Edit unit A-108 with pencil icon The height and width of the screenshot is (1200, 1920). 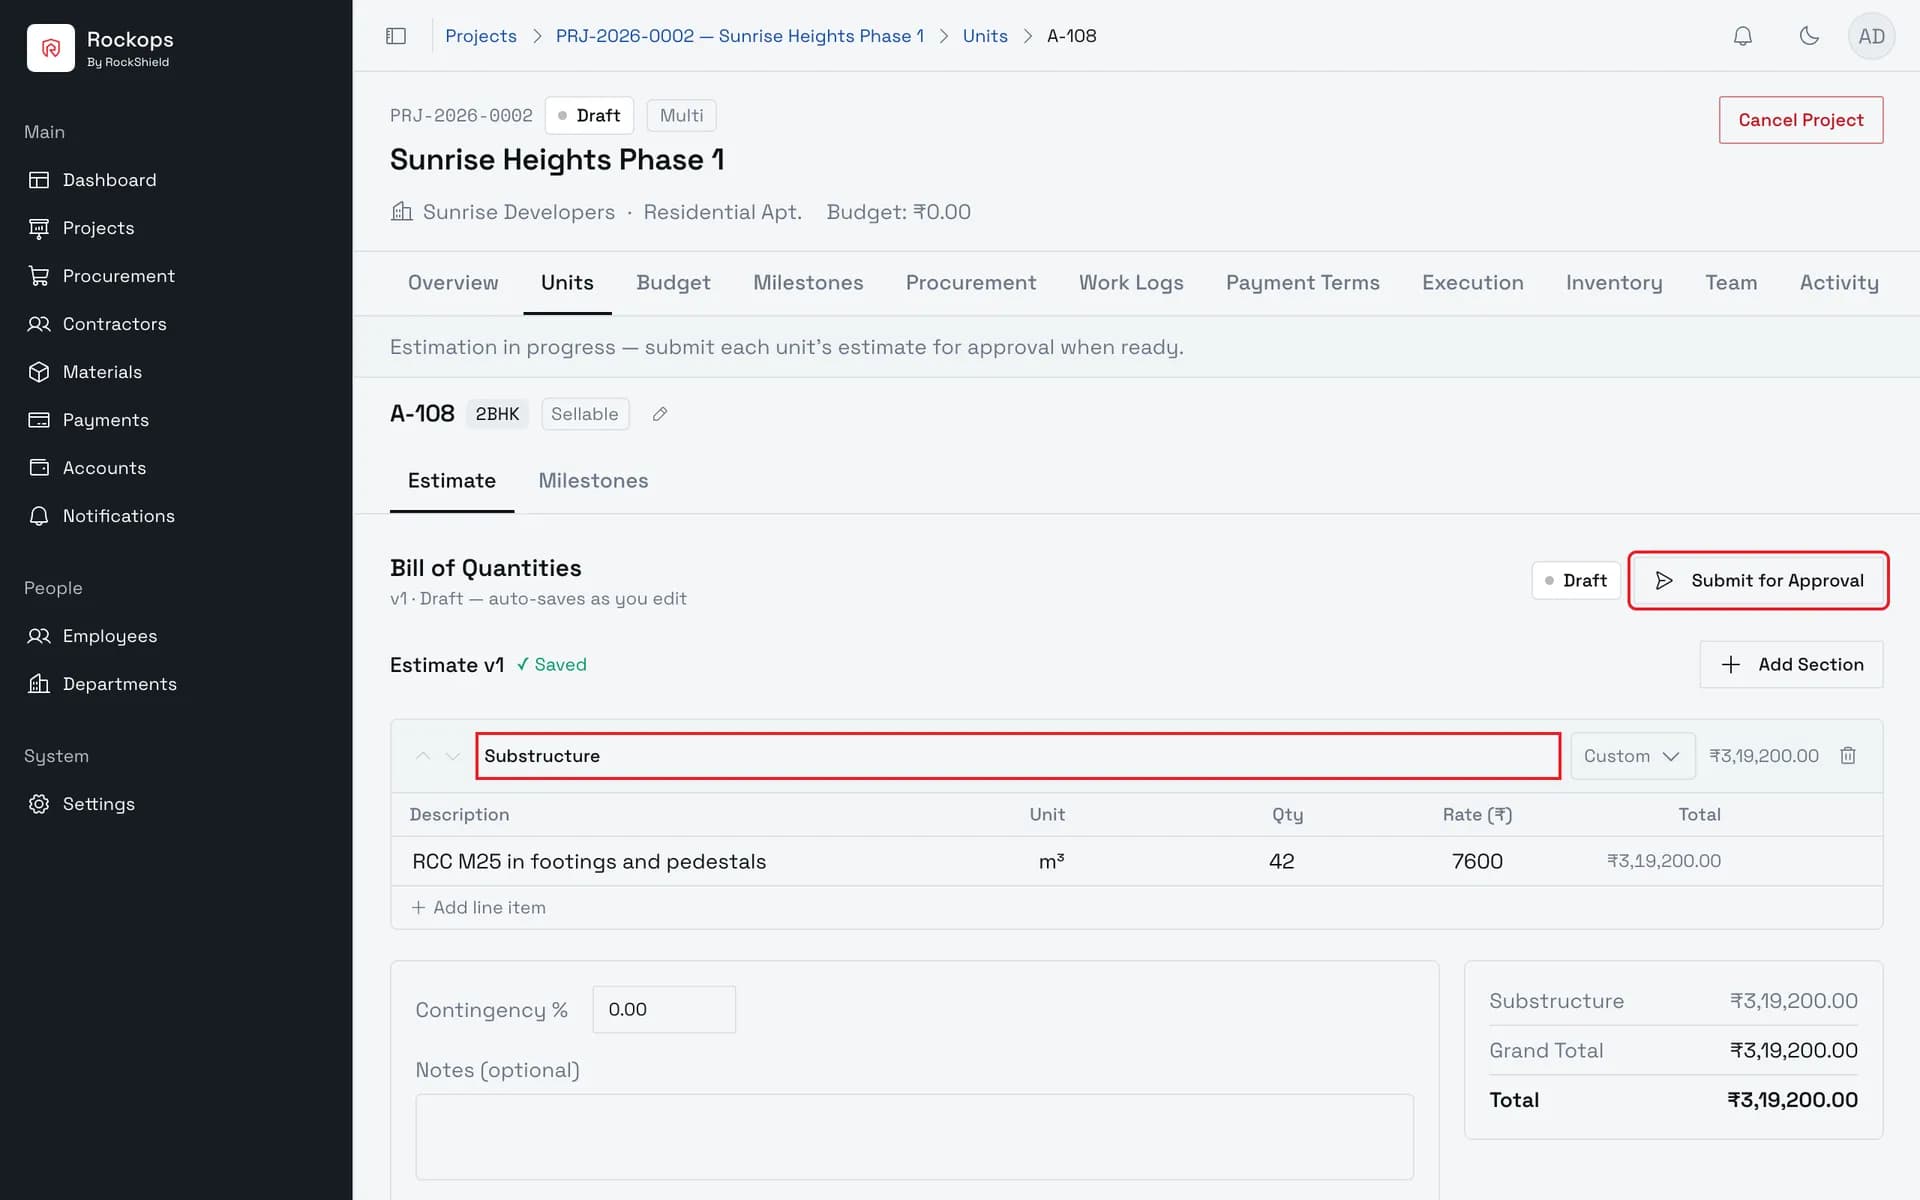click(x=660, y=414)
